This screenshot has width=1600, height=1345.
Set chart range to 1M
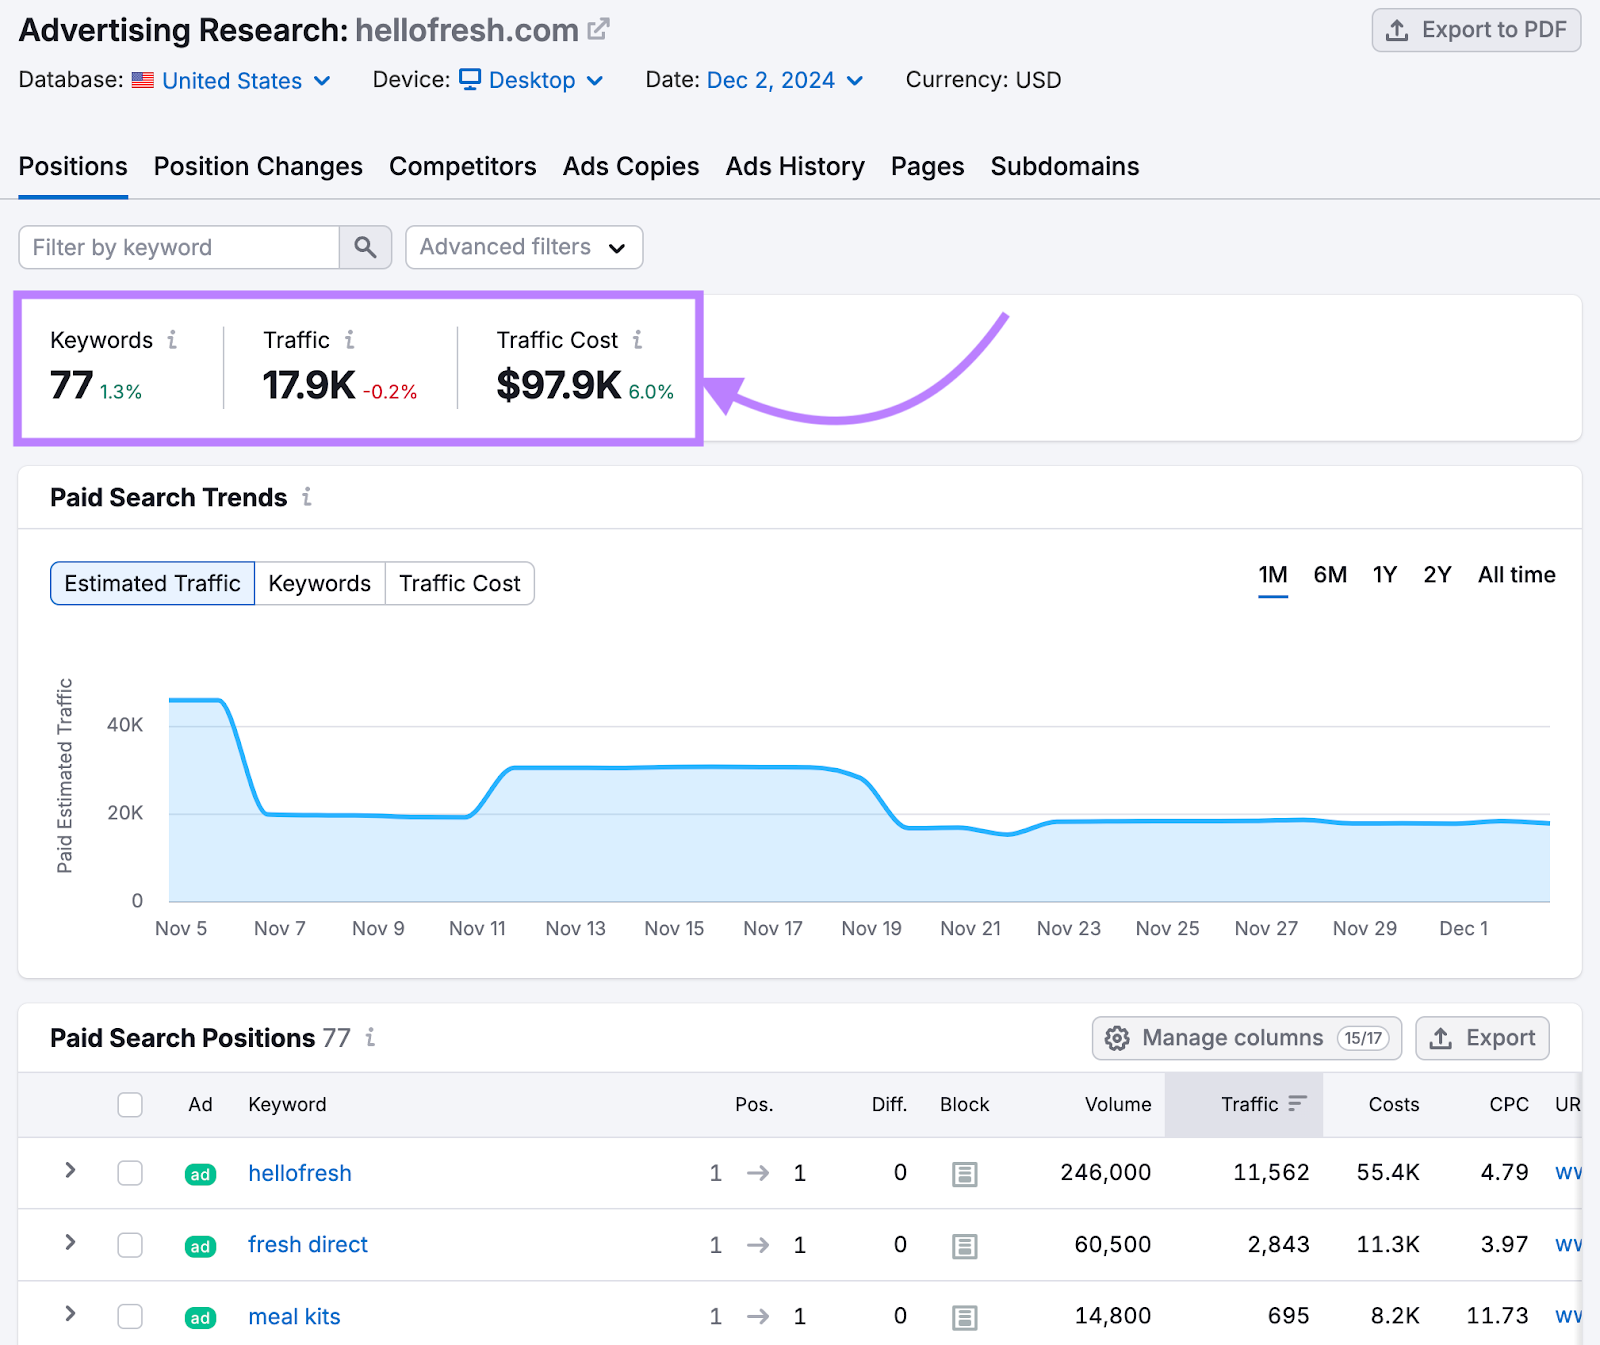point(1273,575)
